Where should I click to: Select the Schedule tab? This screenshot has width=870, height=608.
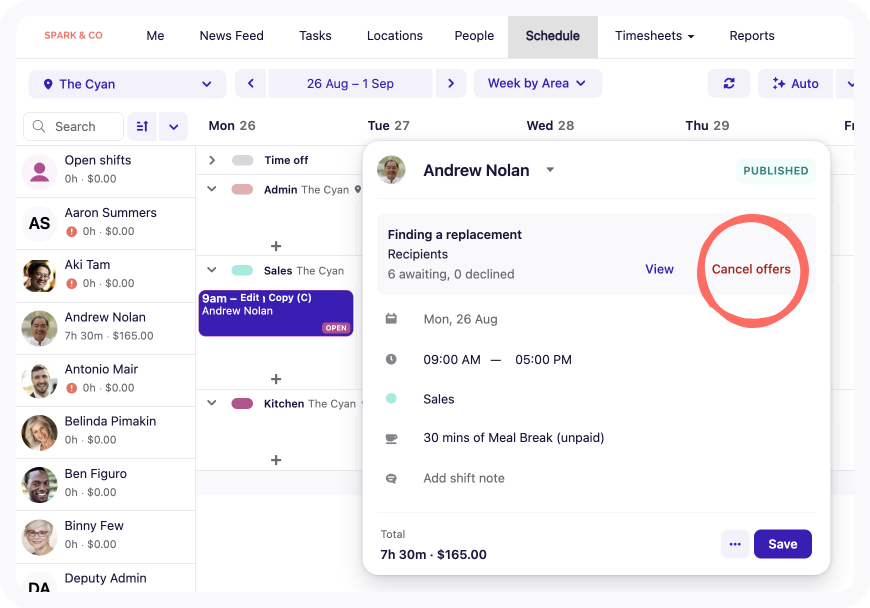point(553,36)
